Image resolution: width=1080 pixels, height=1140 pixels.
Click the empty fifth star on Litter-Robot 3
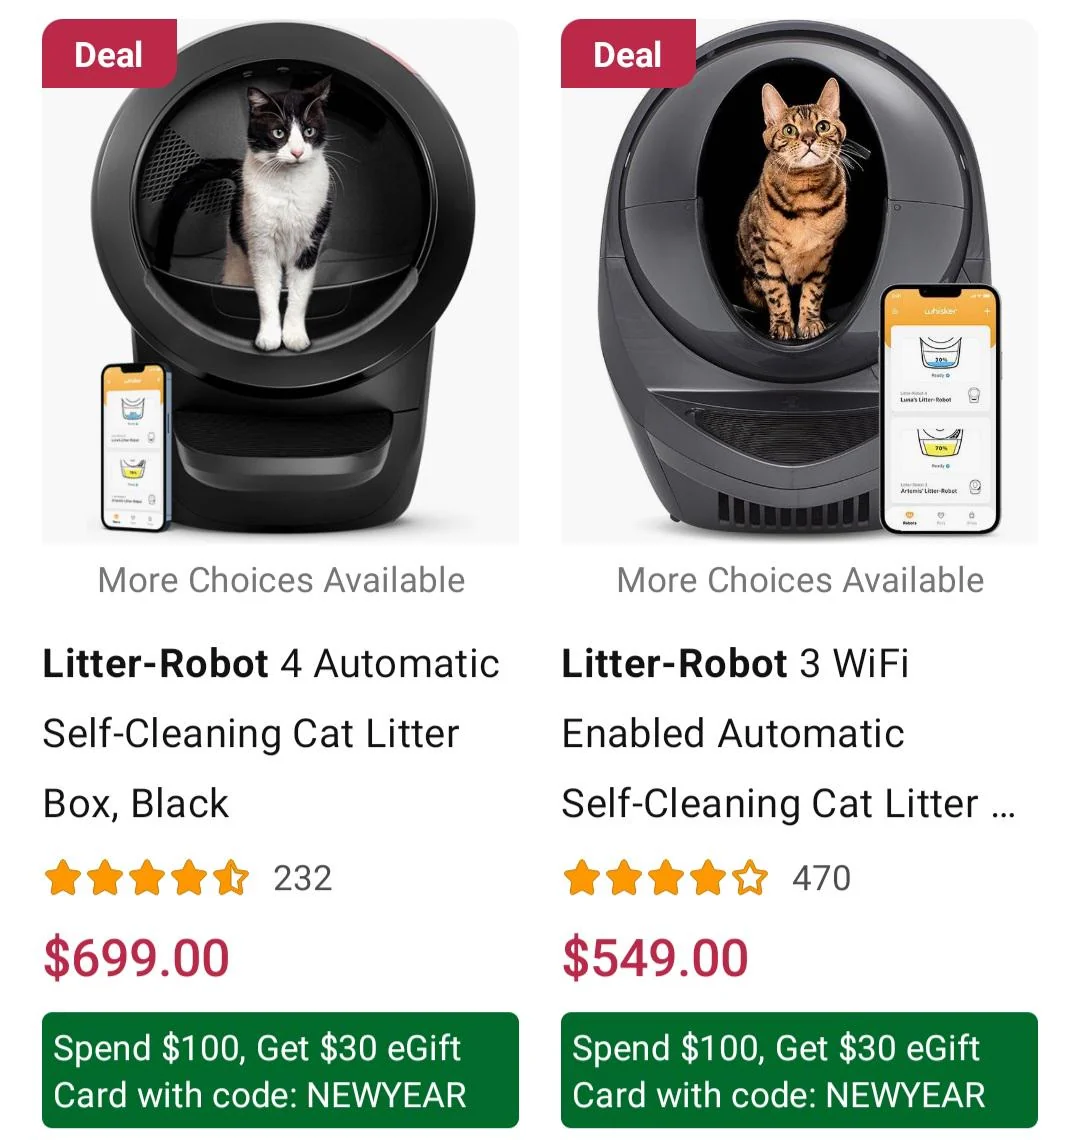click(x=750, y=878)
